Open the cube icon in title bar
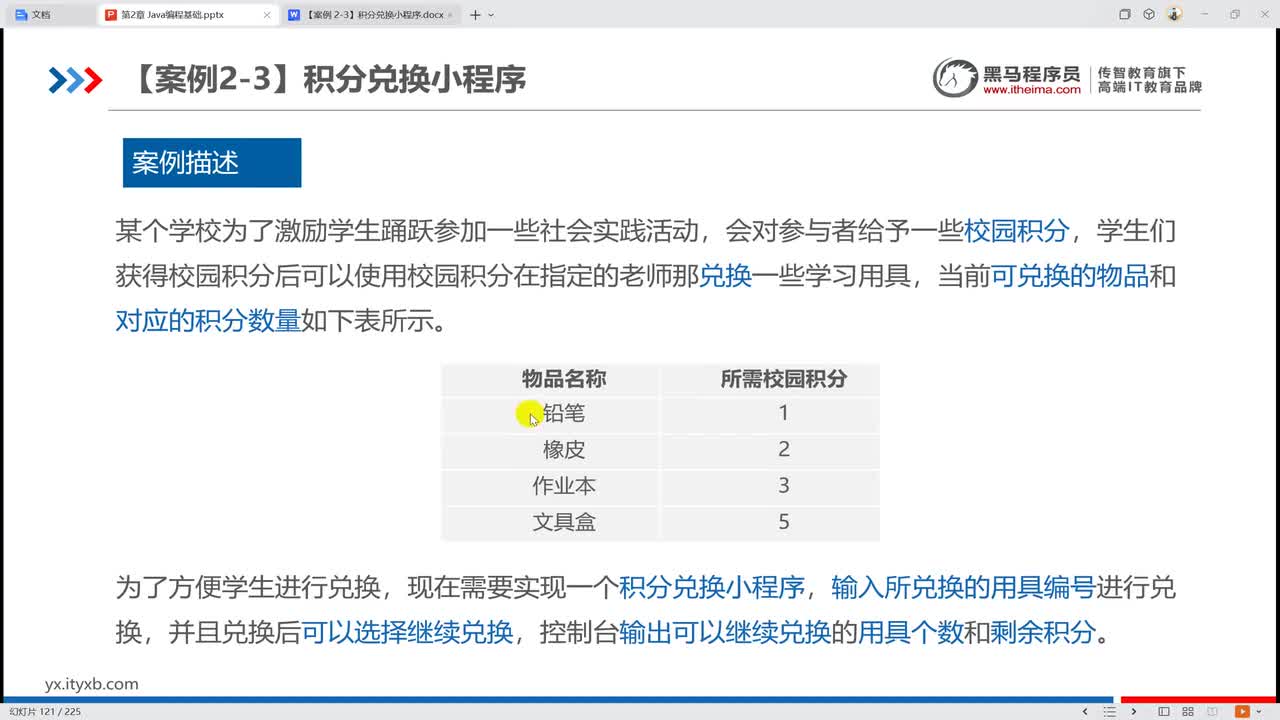The image size is (1280, 720). coord(1149,14)
